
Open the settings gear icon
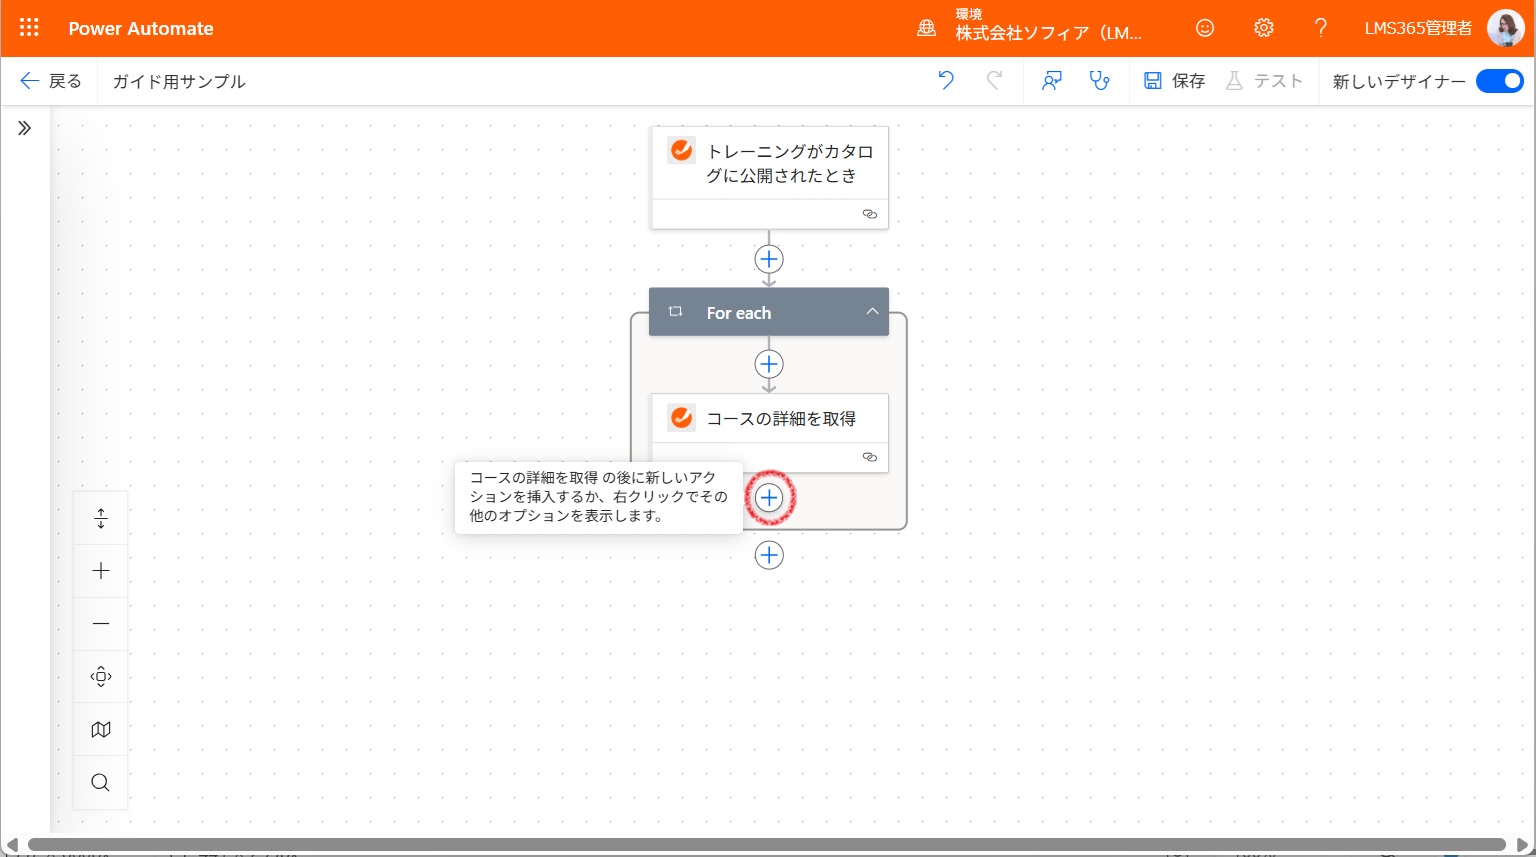point(1264,28)
